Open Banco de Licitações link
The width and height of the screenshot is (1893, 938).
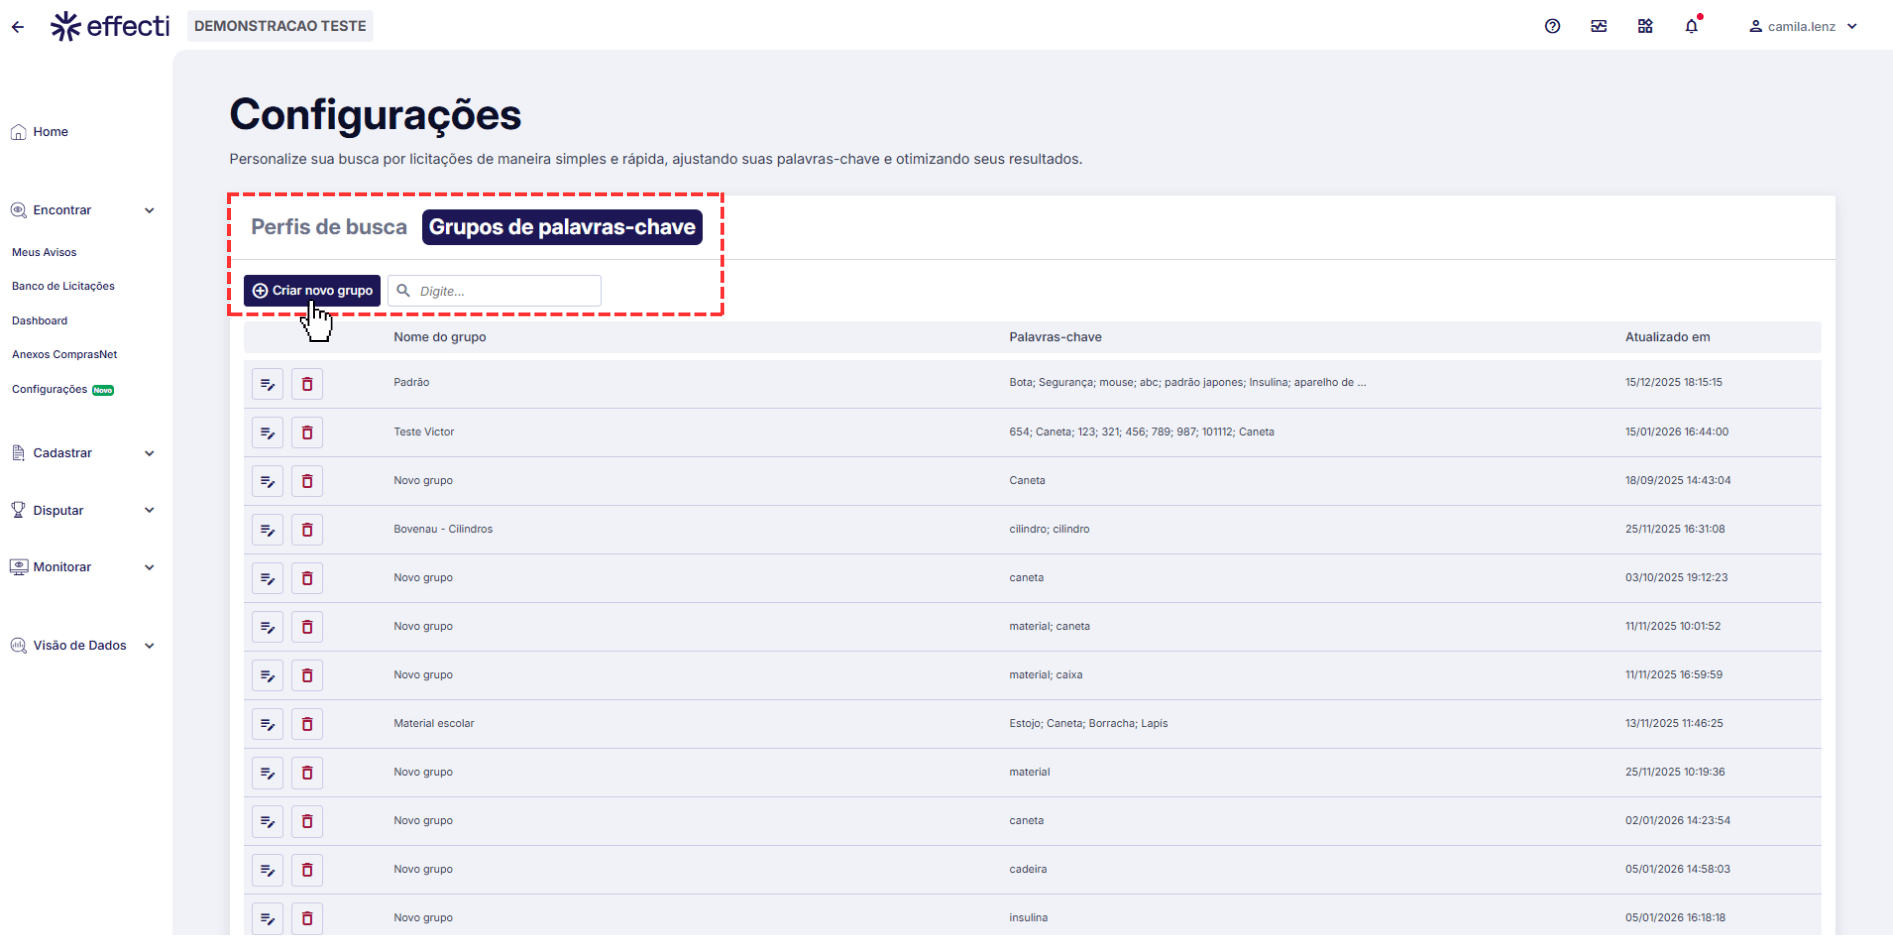(x=63, y=286)
